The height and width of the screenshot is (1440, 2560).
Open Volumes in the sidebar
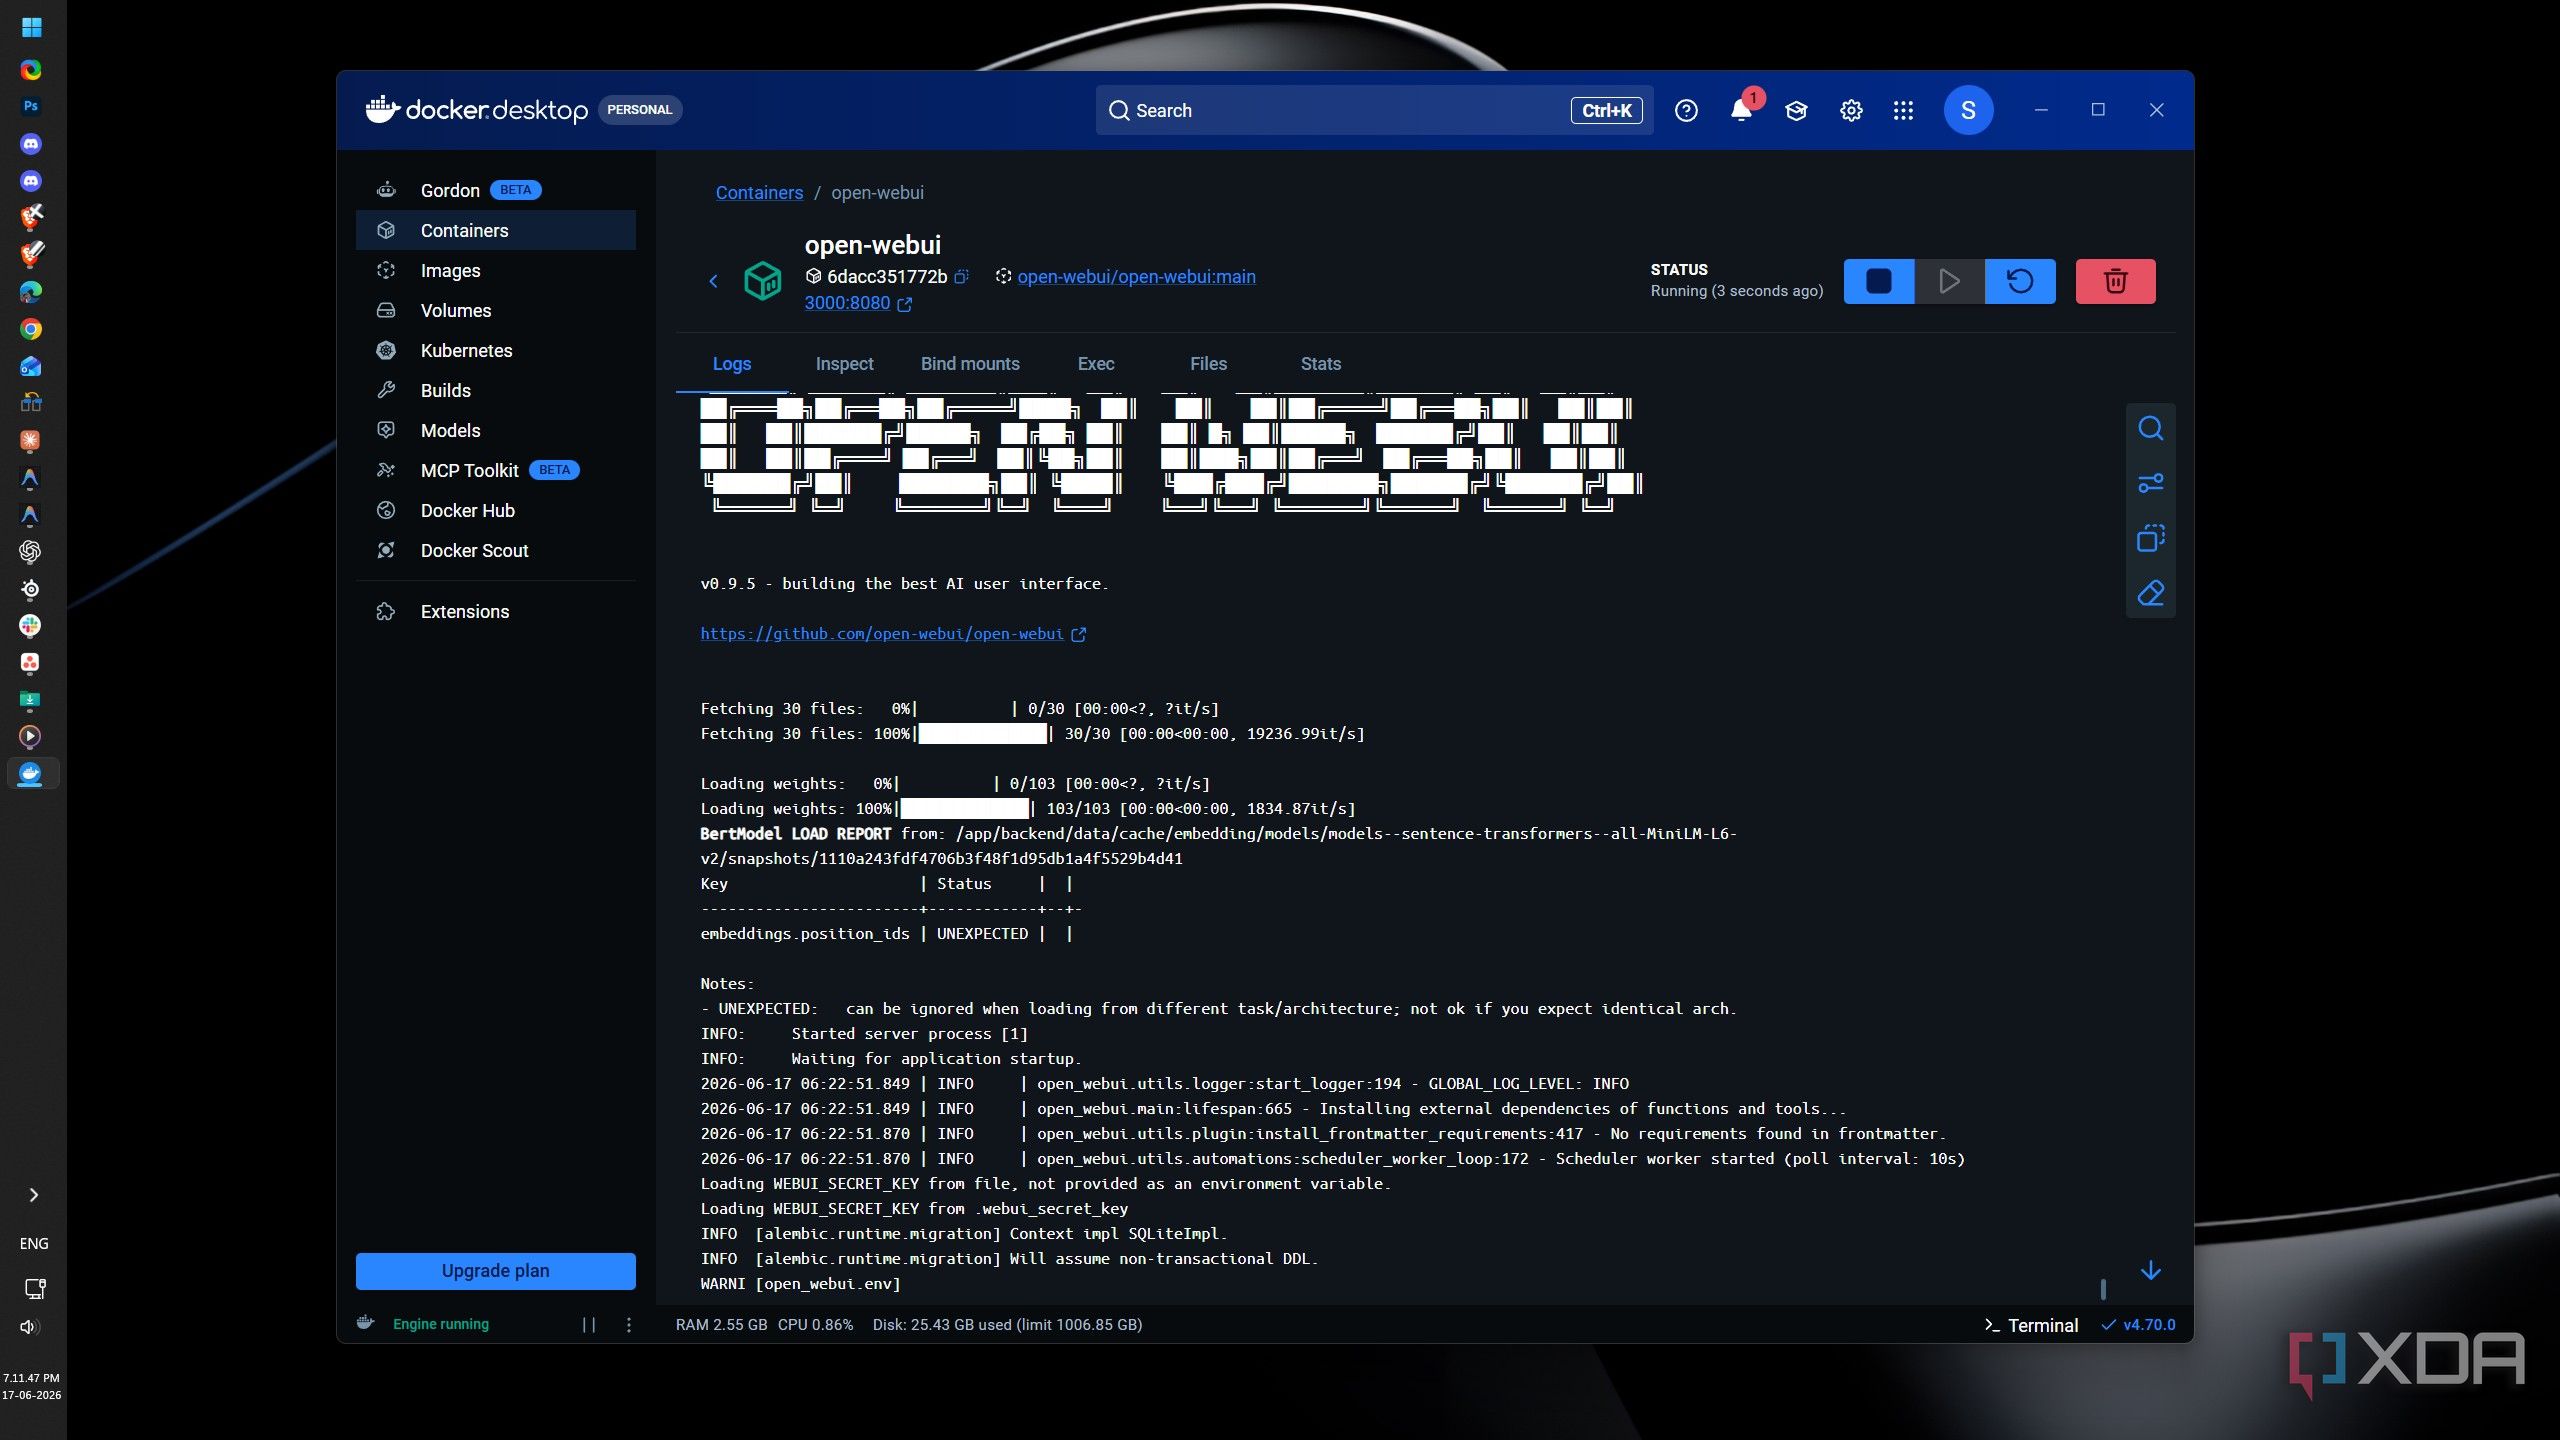coord(496,310)
